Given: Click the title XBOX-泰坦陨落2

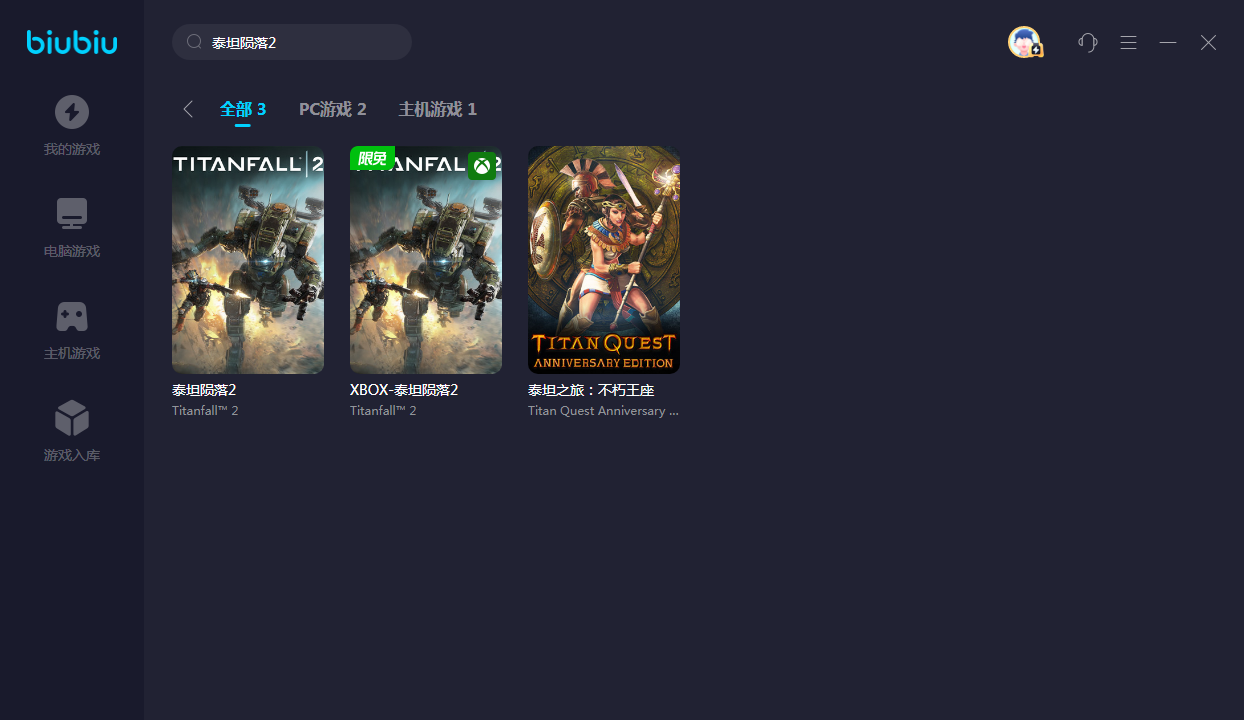Looking at the screenshot, I should pyautogui.click(x=404, y=390).
